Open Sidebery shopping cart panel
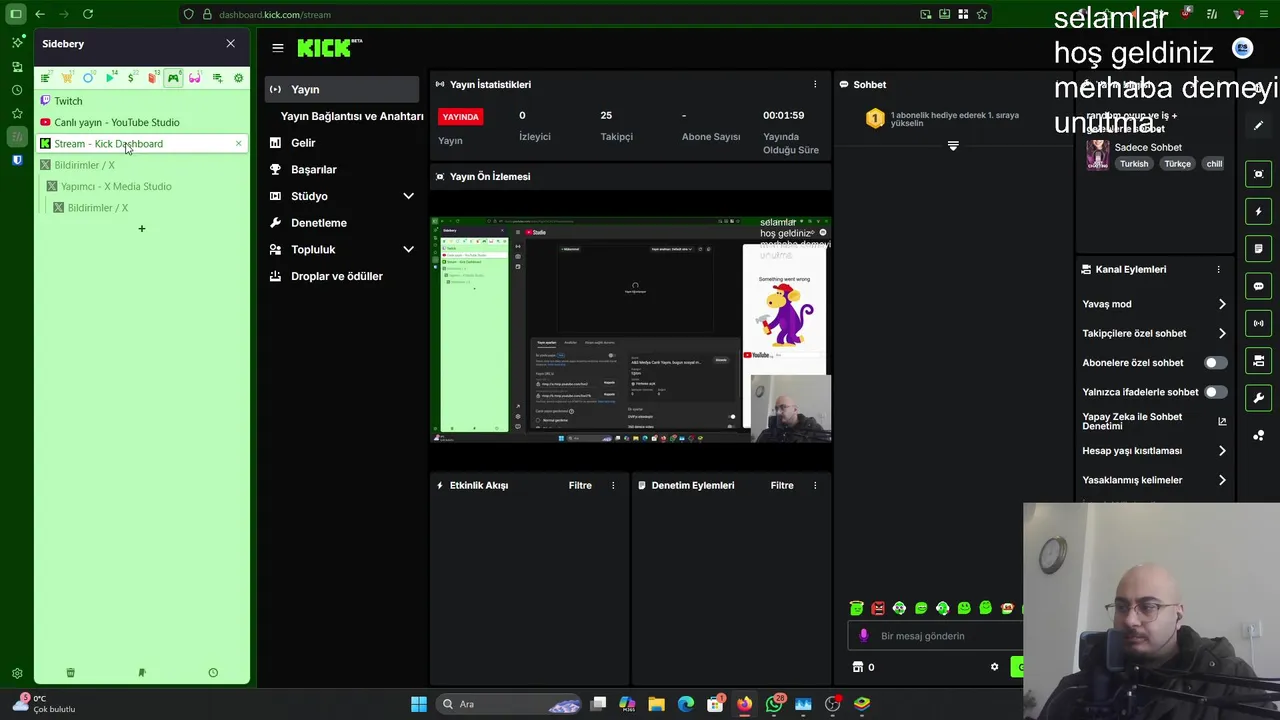The image size is (1280, 720). (x=66, y=78)
